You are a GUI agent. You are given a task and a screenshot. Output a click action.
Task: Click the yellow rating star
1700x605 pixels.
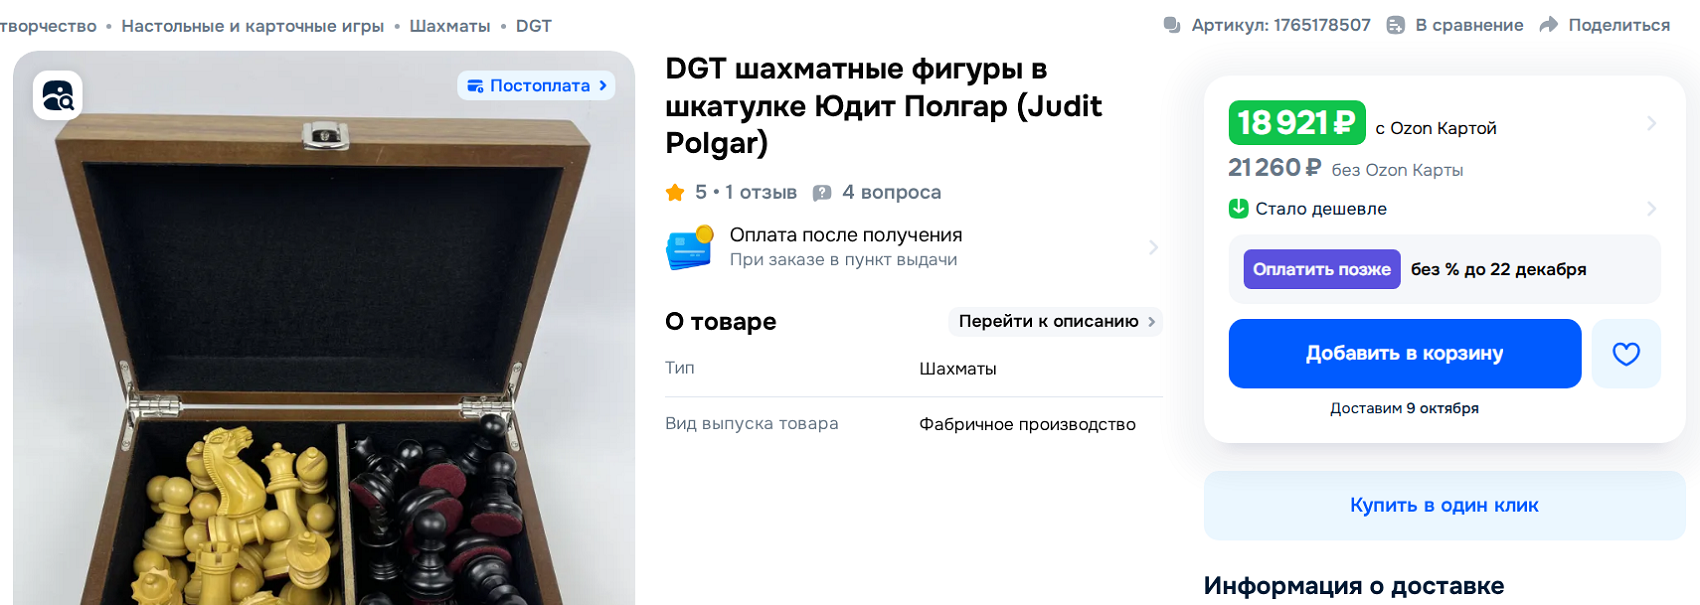coord(675,192)
